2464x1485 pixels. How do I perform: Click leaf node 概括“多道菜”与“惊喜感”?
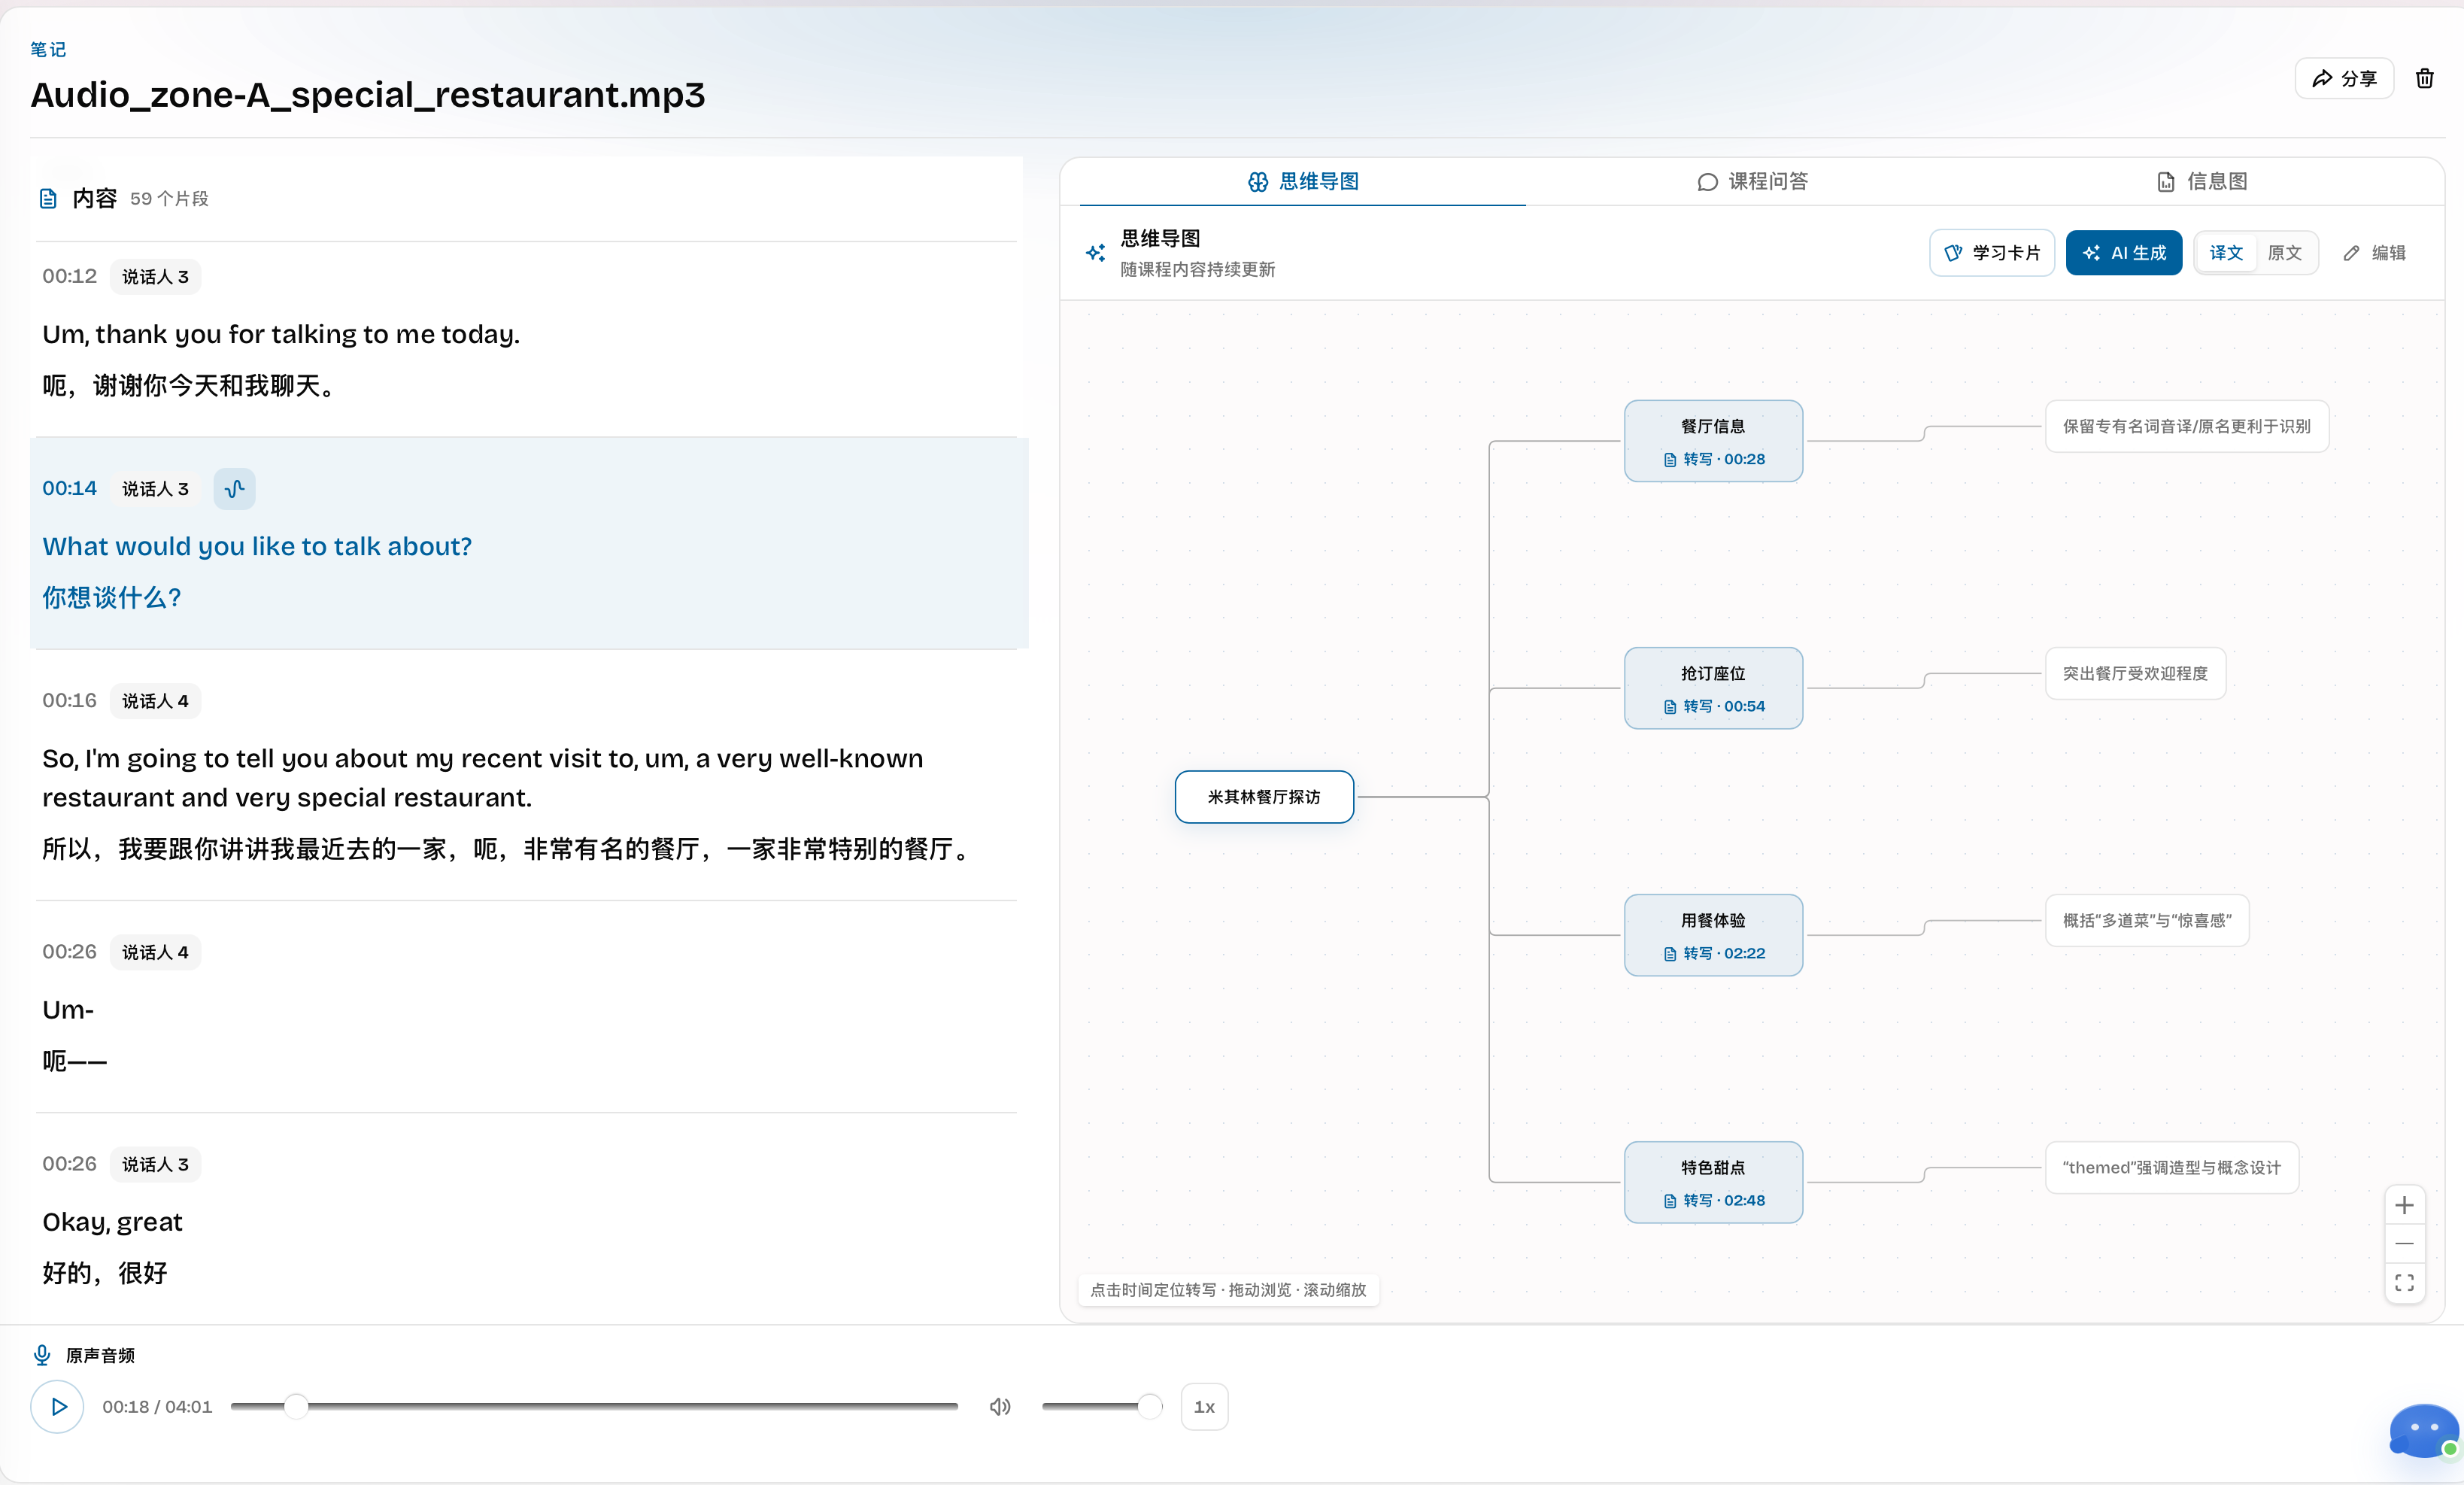pos(2147,920)
